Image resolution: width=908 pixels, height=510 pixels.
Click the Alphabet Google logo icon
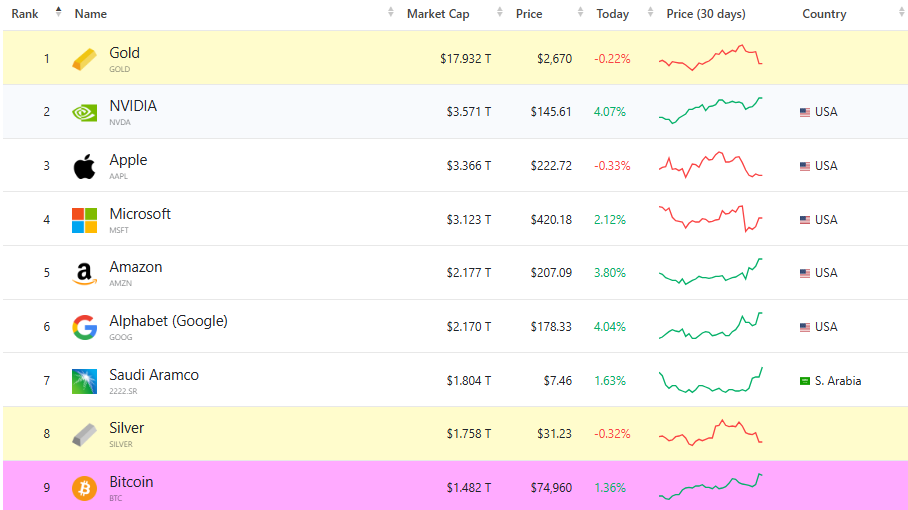pos(85,327)
